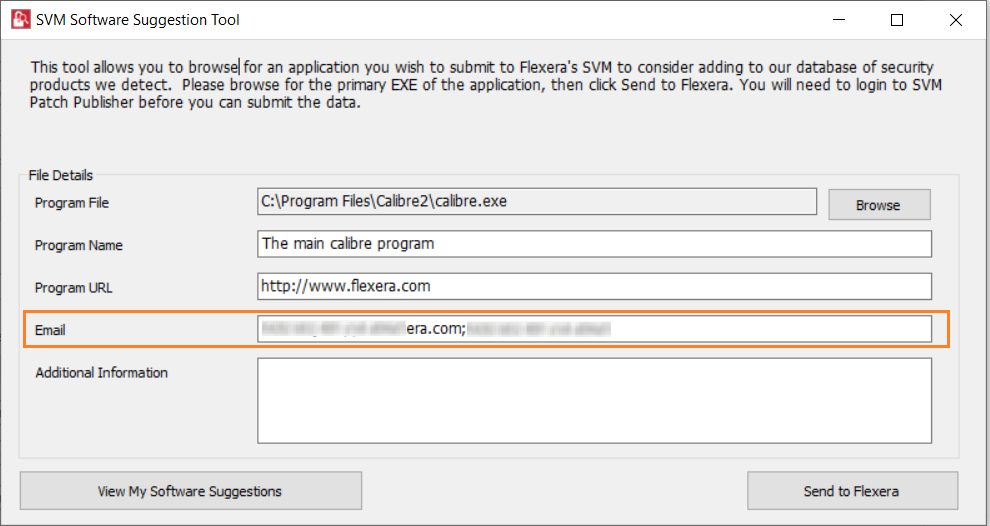Focus the Program File path field
Image resolution: width=990 pixels, height=526 pixels.
pyautogui.click(x=537, y=201)
